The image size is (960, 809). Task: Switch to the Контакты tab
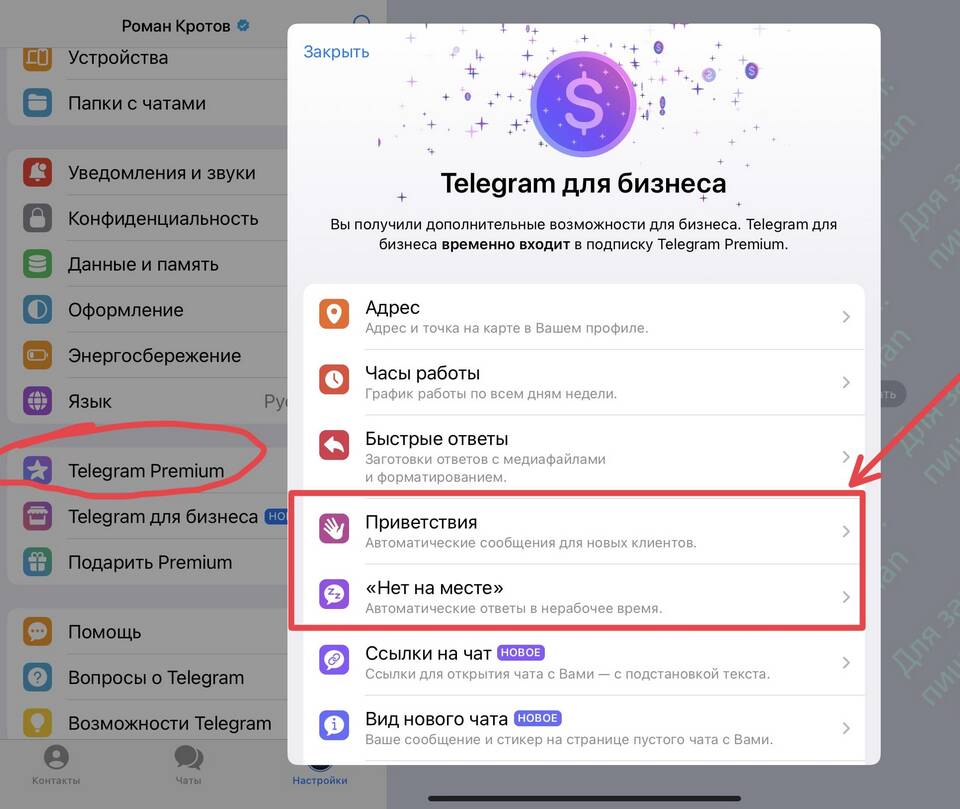[x=56, y=766]
